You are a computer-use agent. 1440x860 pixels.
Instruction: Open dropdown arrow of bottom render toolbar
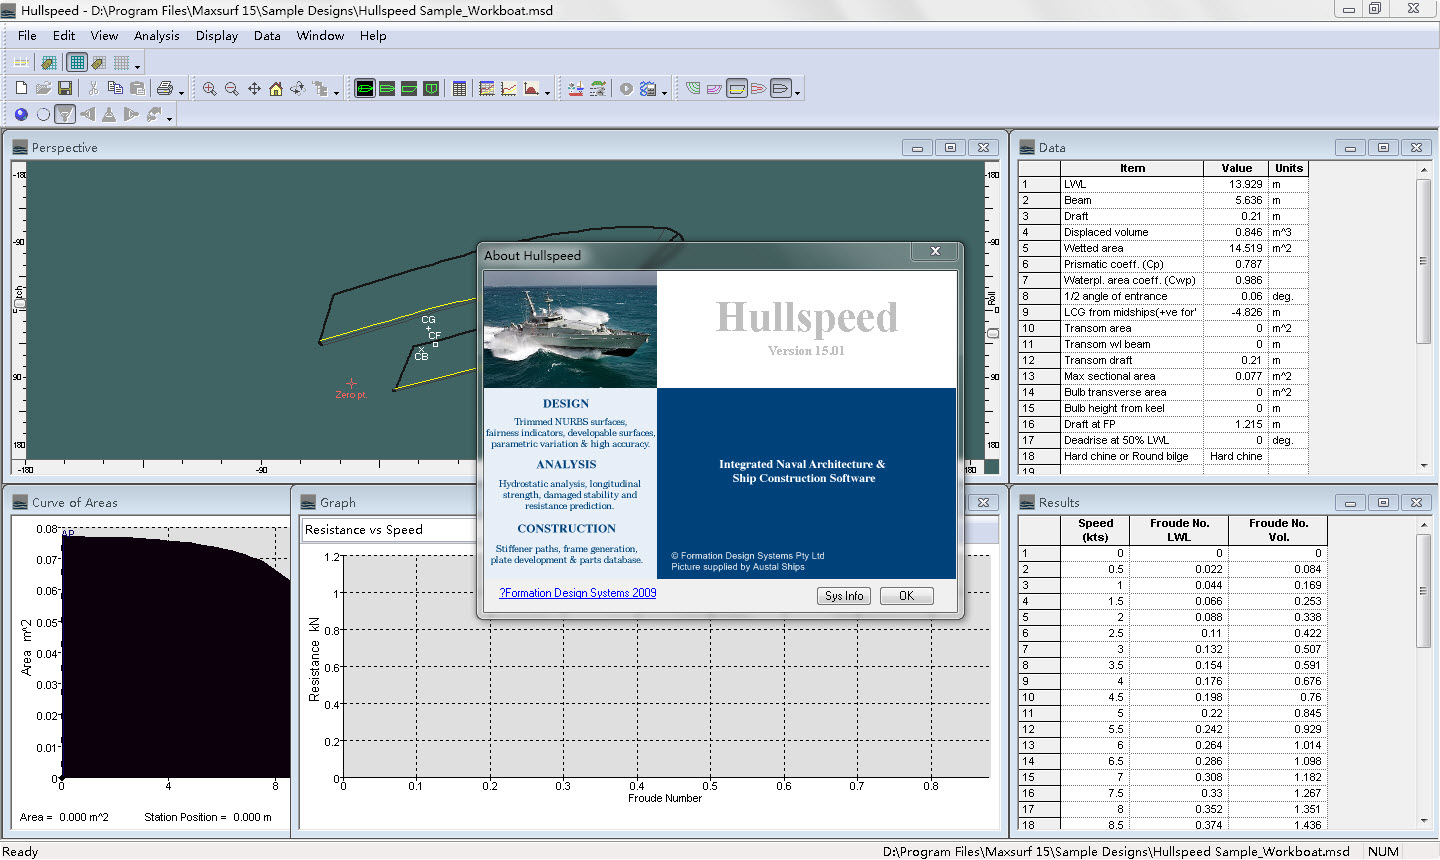(170, 119)
